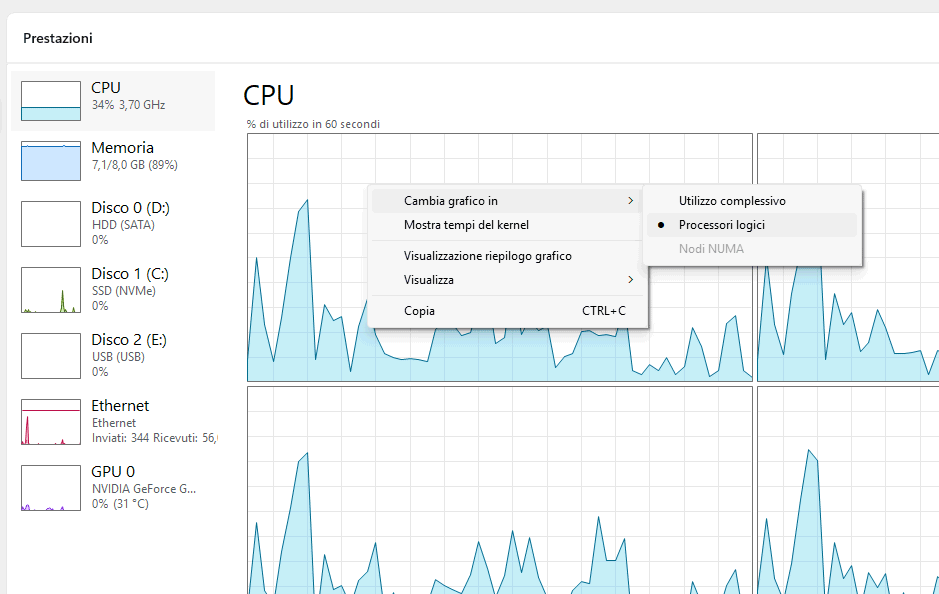Image resolution: width=939 pixels, height=594 pixels.
Task: Select Processori logici graph mode
Action: pos(752,225)
